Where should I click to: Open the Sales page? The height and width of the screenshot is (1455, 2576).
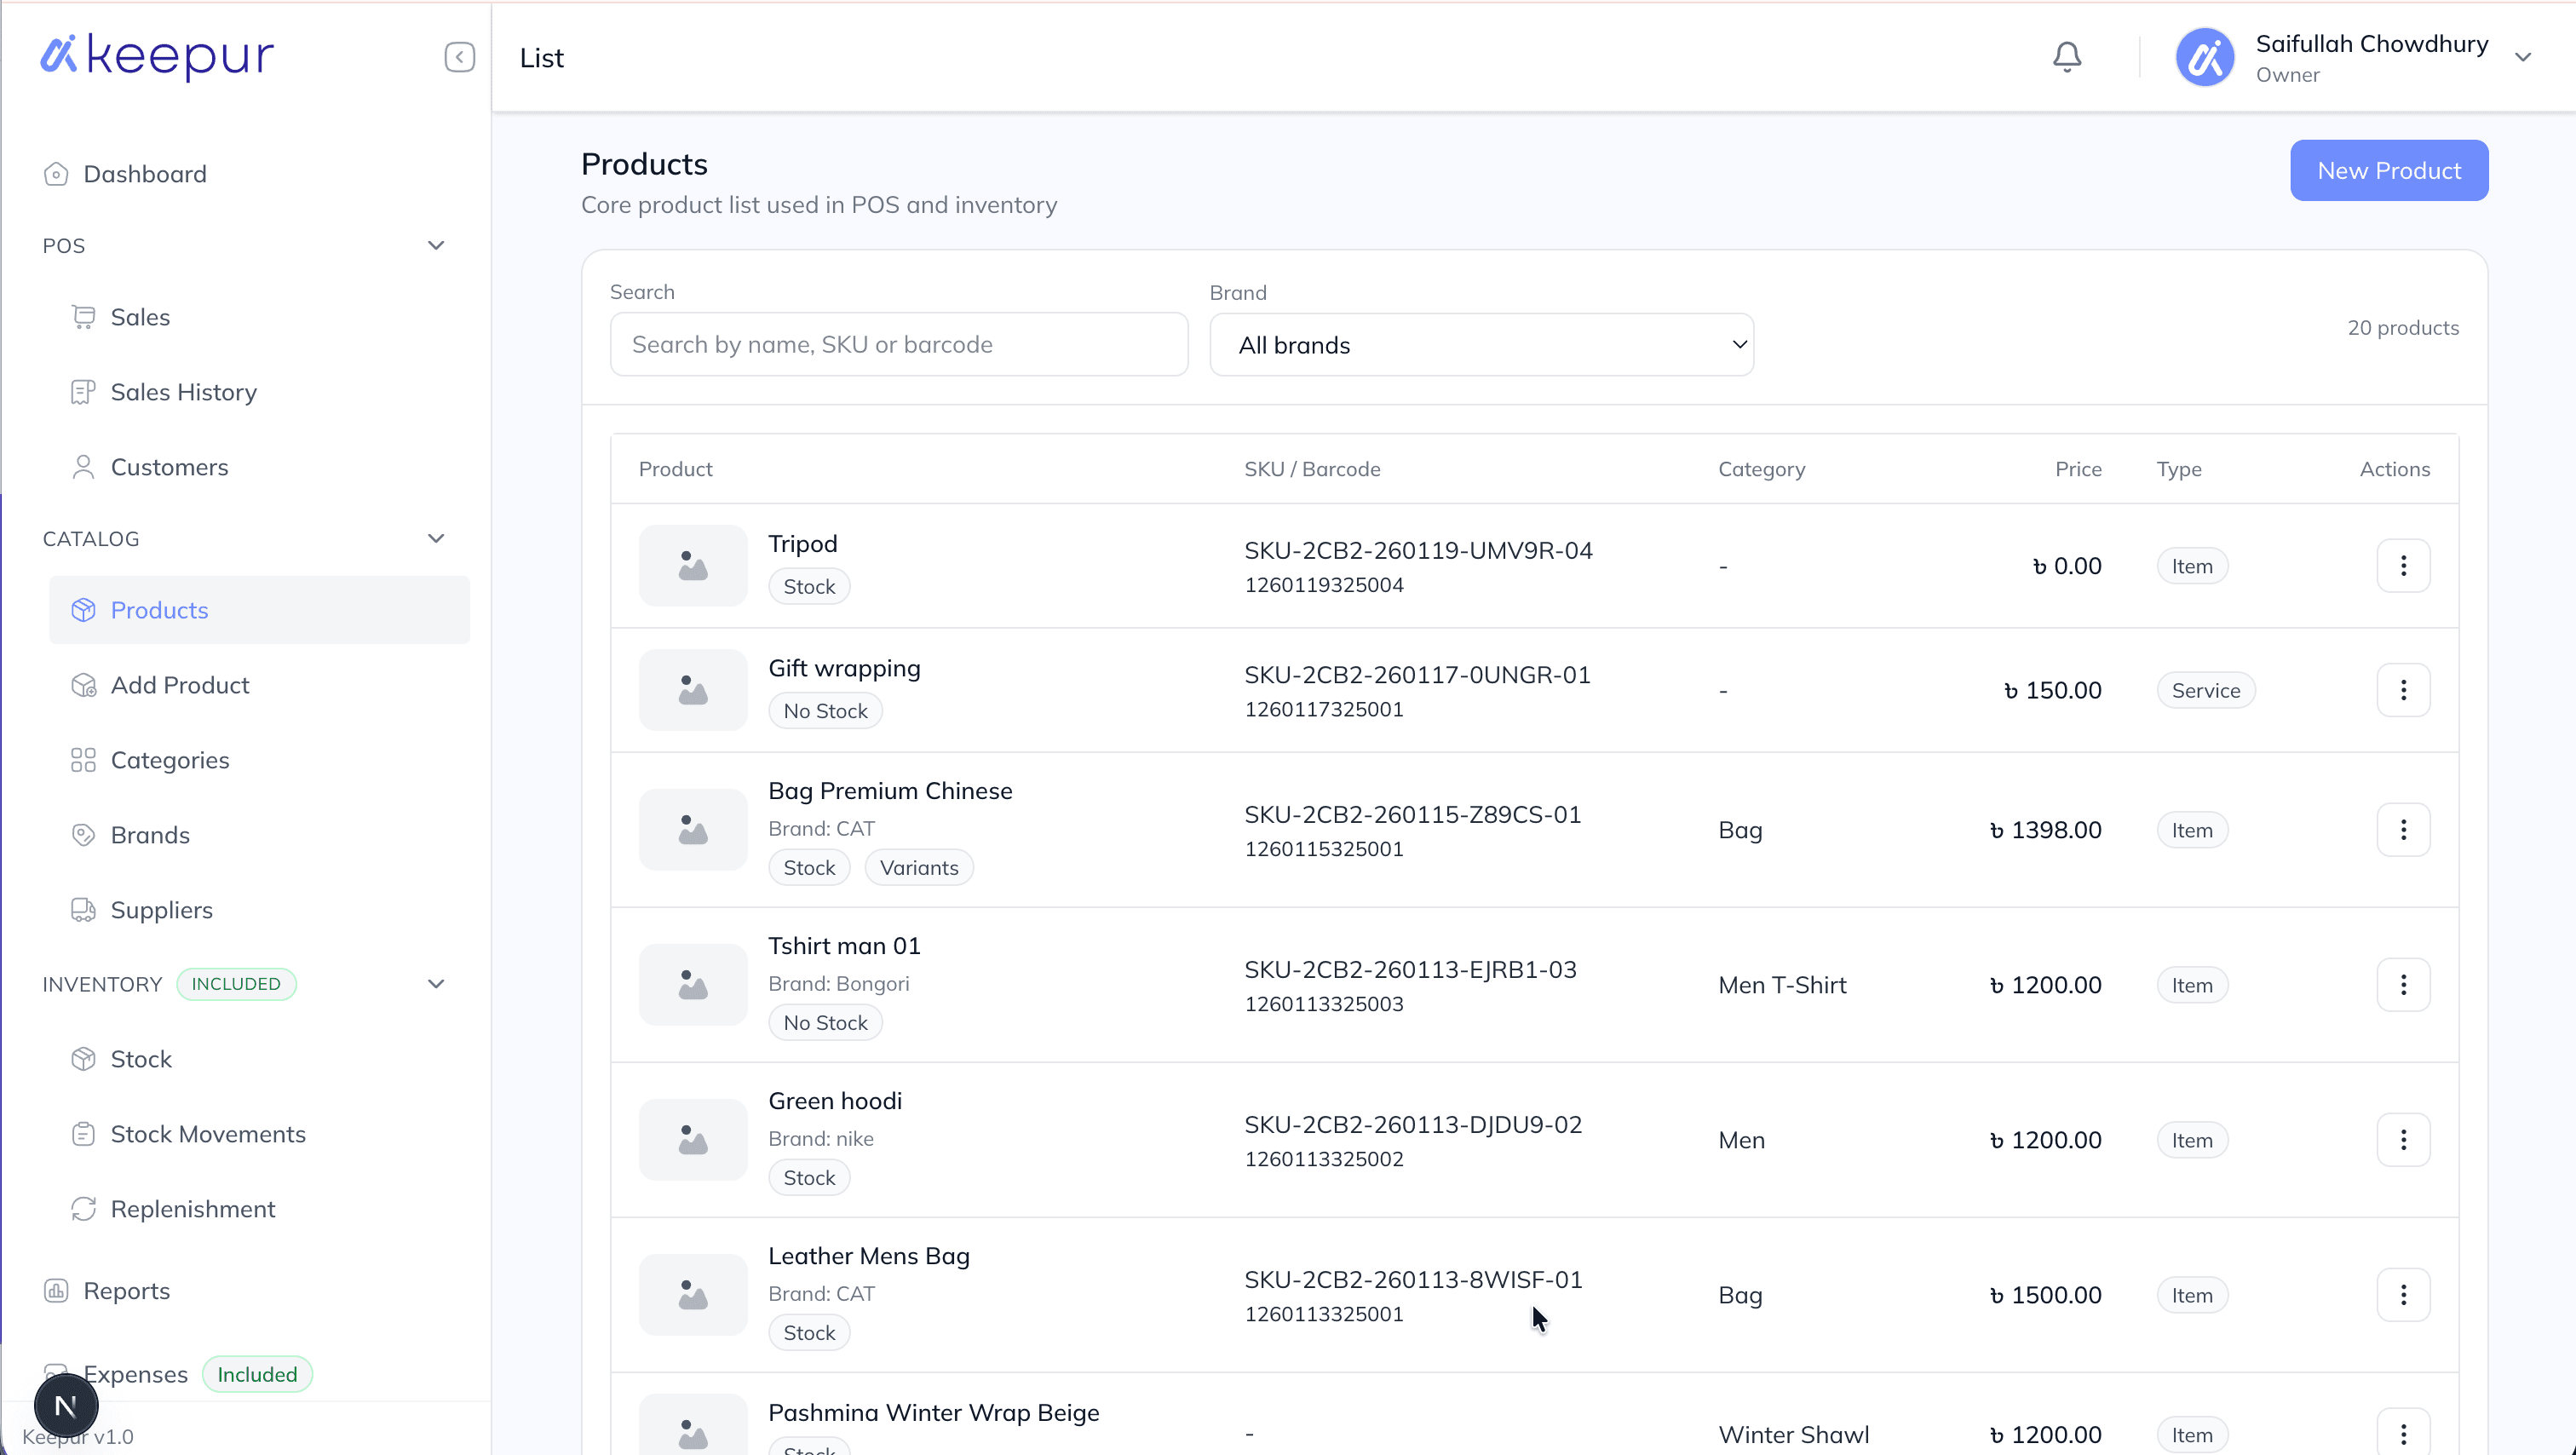point(140,317)
